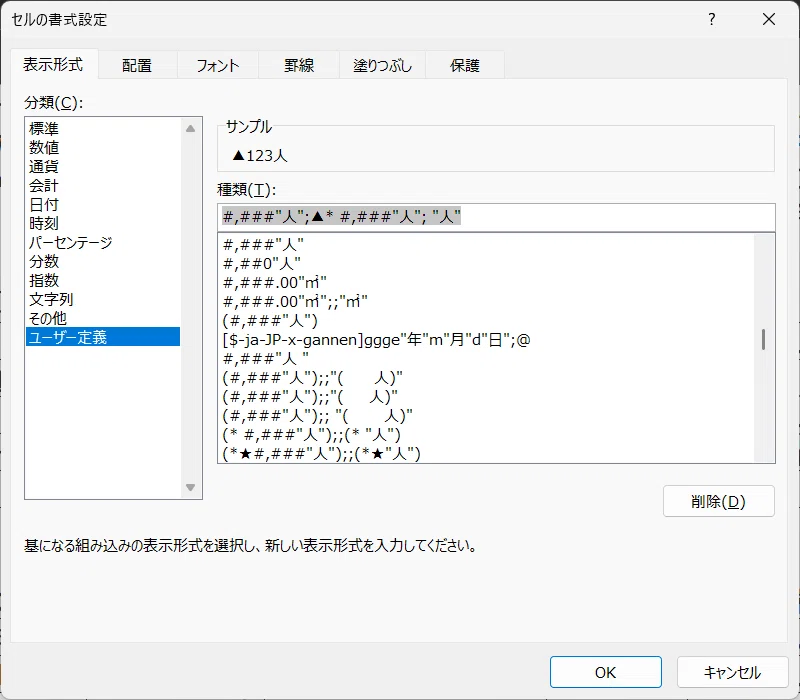The image size is (800, 700).
Task: Close the セルの書式設定 dialog
Action: pyautogui.click(x=769, y=19)
